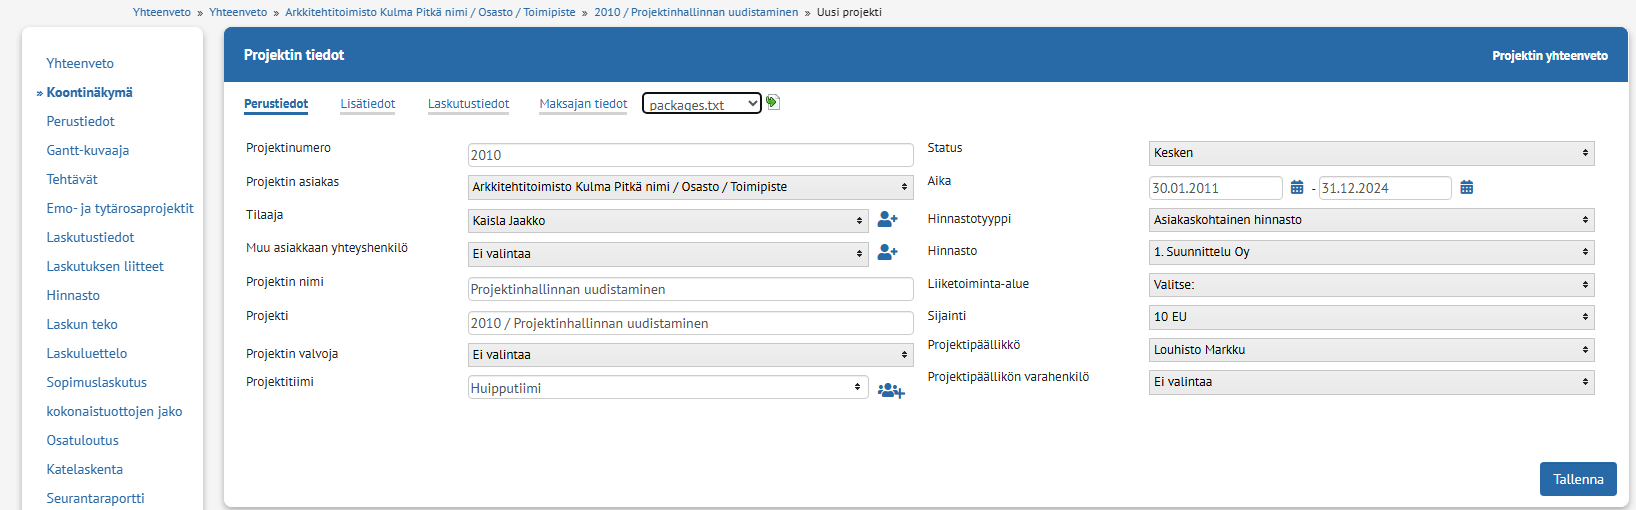Click in the Projektin nimi field
The height and width of the screenshot is (510, 1636).
click(x=691, y=289)
